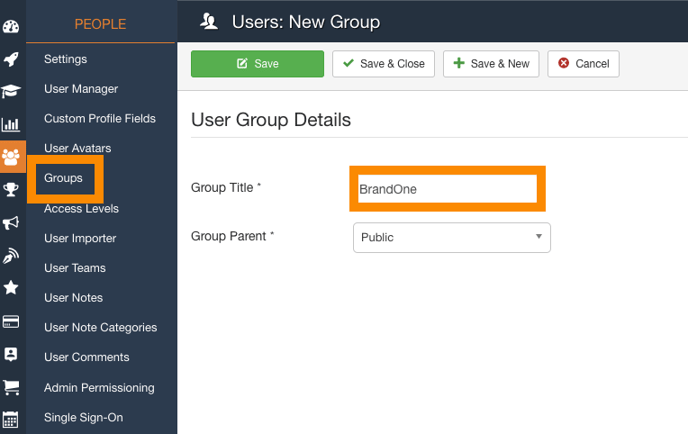Open the megaphone announcements icon
This screenshot has width=688, height=434.
tap(12, 222)
